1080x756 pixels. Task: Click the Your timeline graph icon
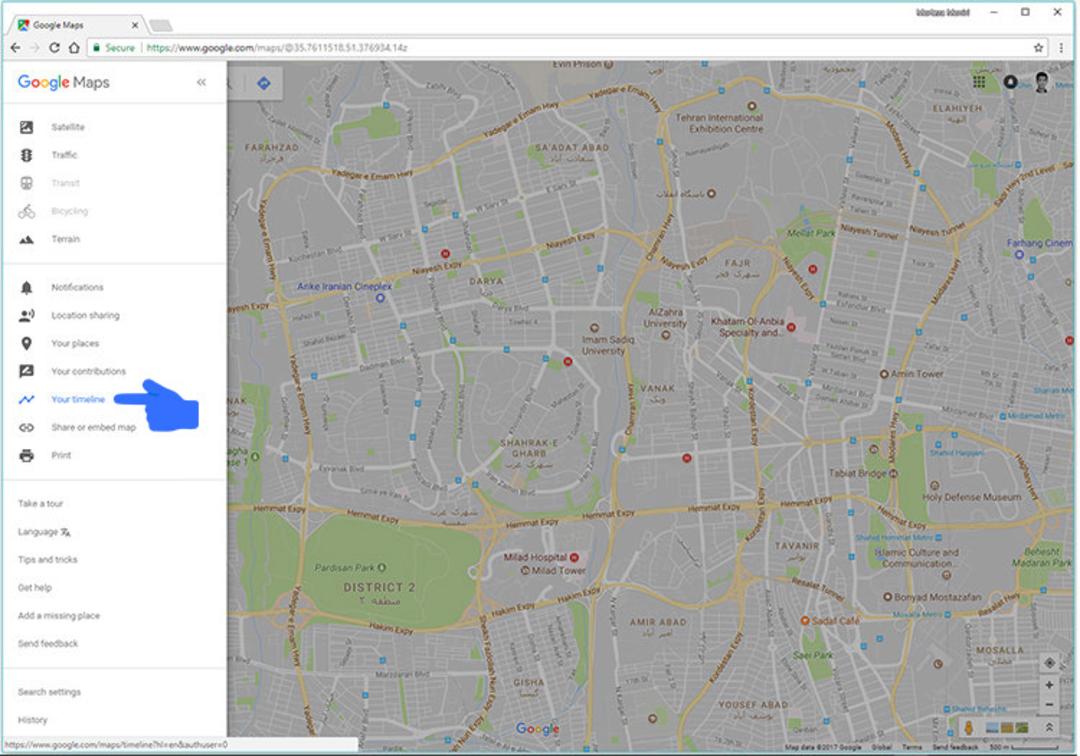click(x=26, y=399)
